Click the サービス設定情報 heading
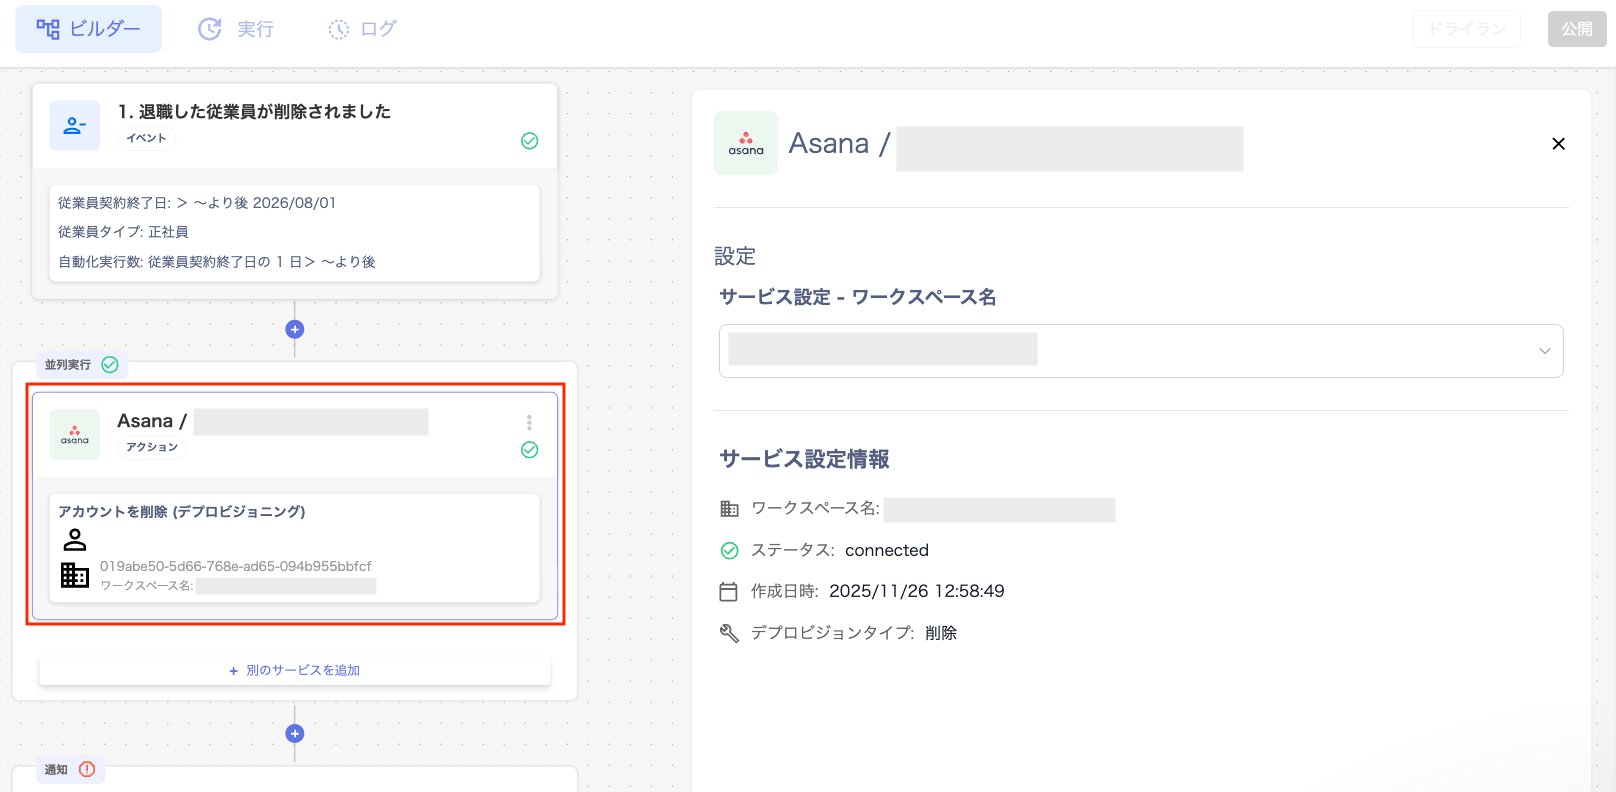 (x=804, y=459)
